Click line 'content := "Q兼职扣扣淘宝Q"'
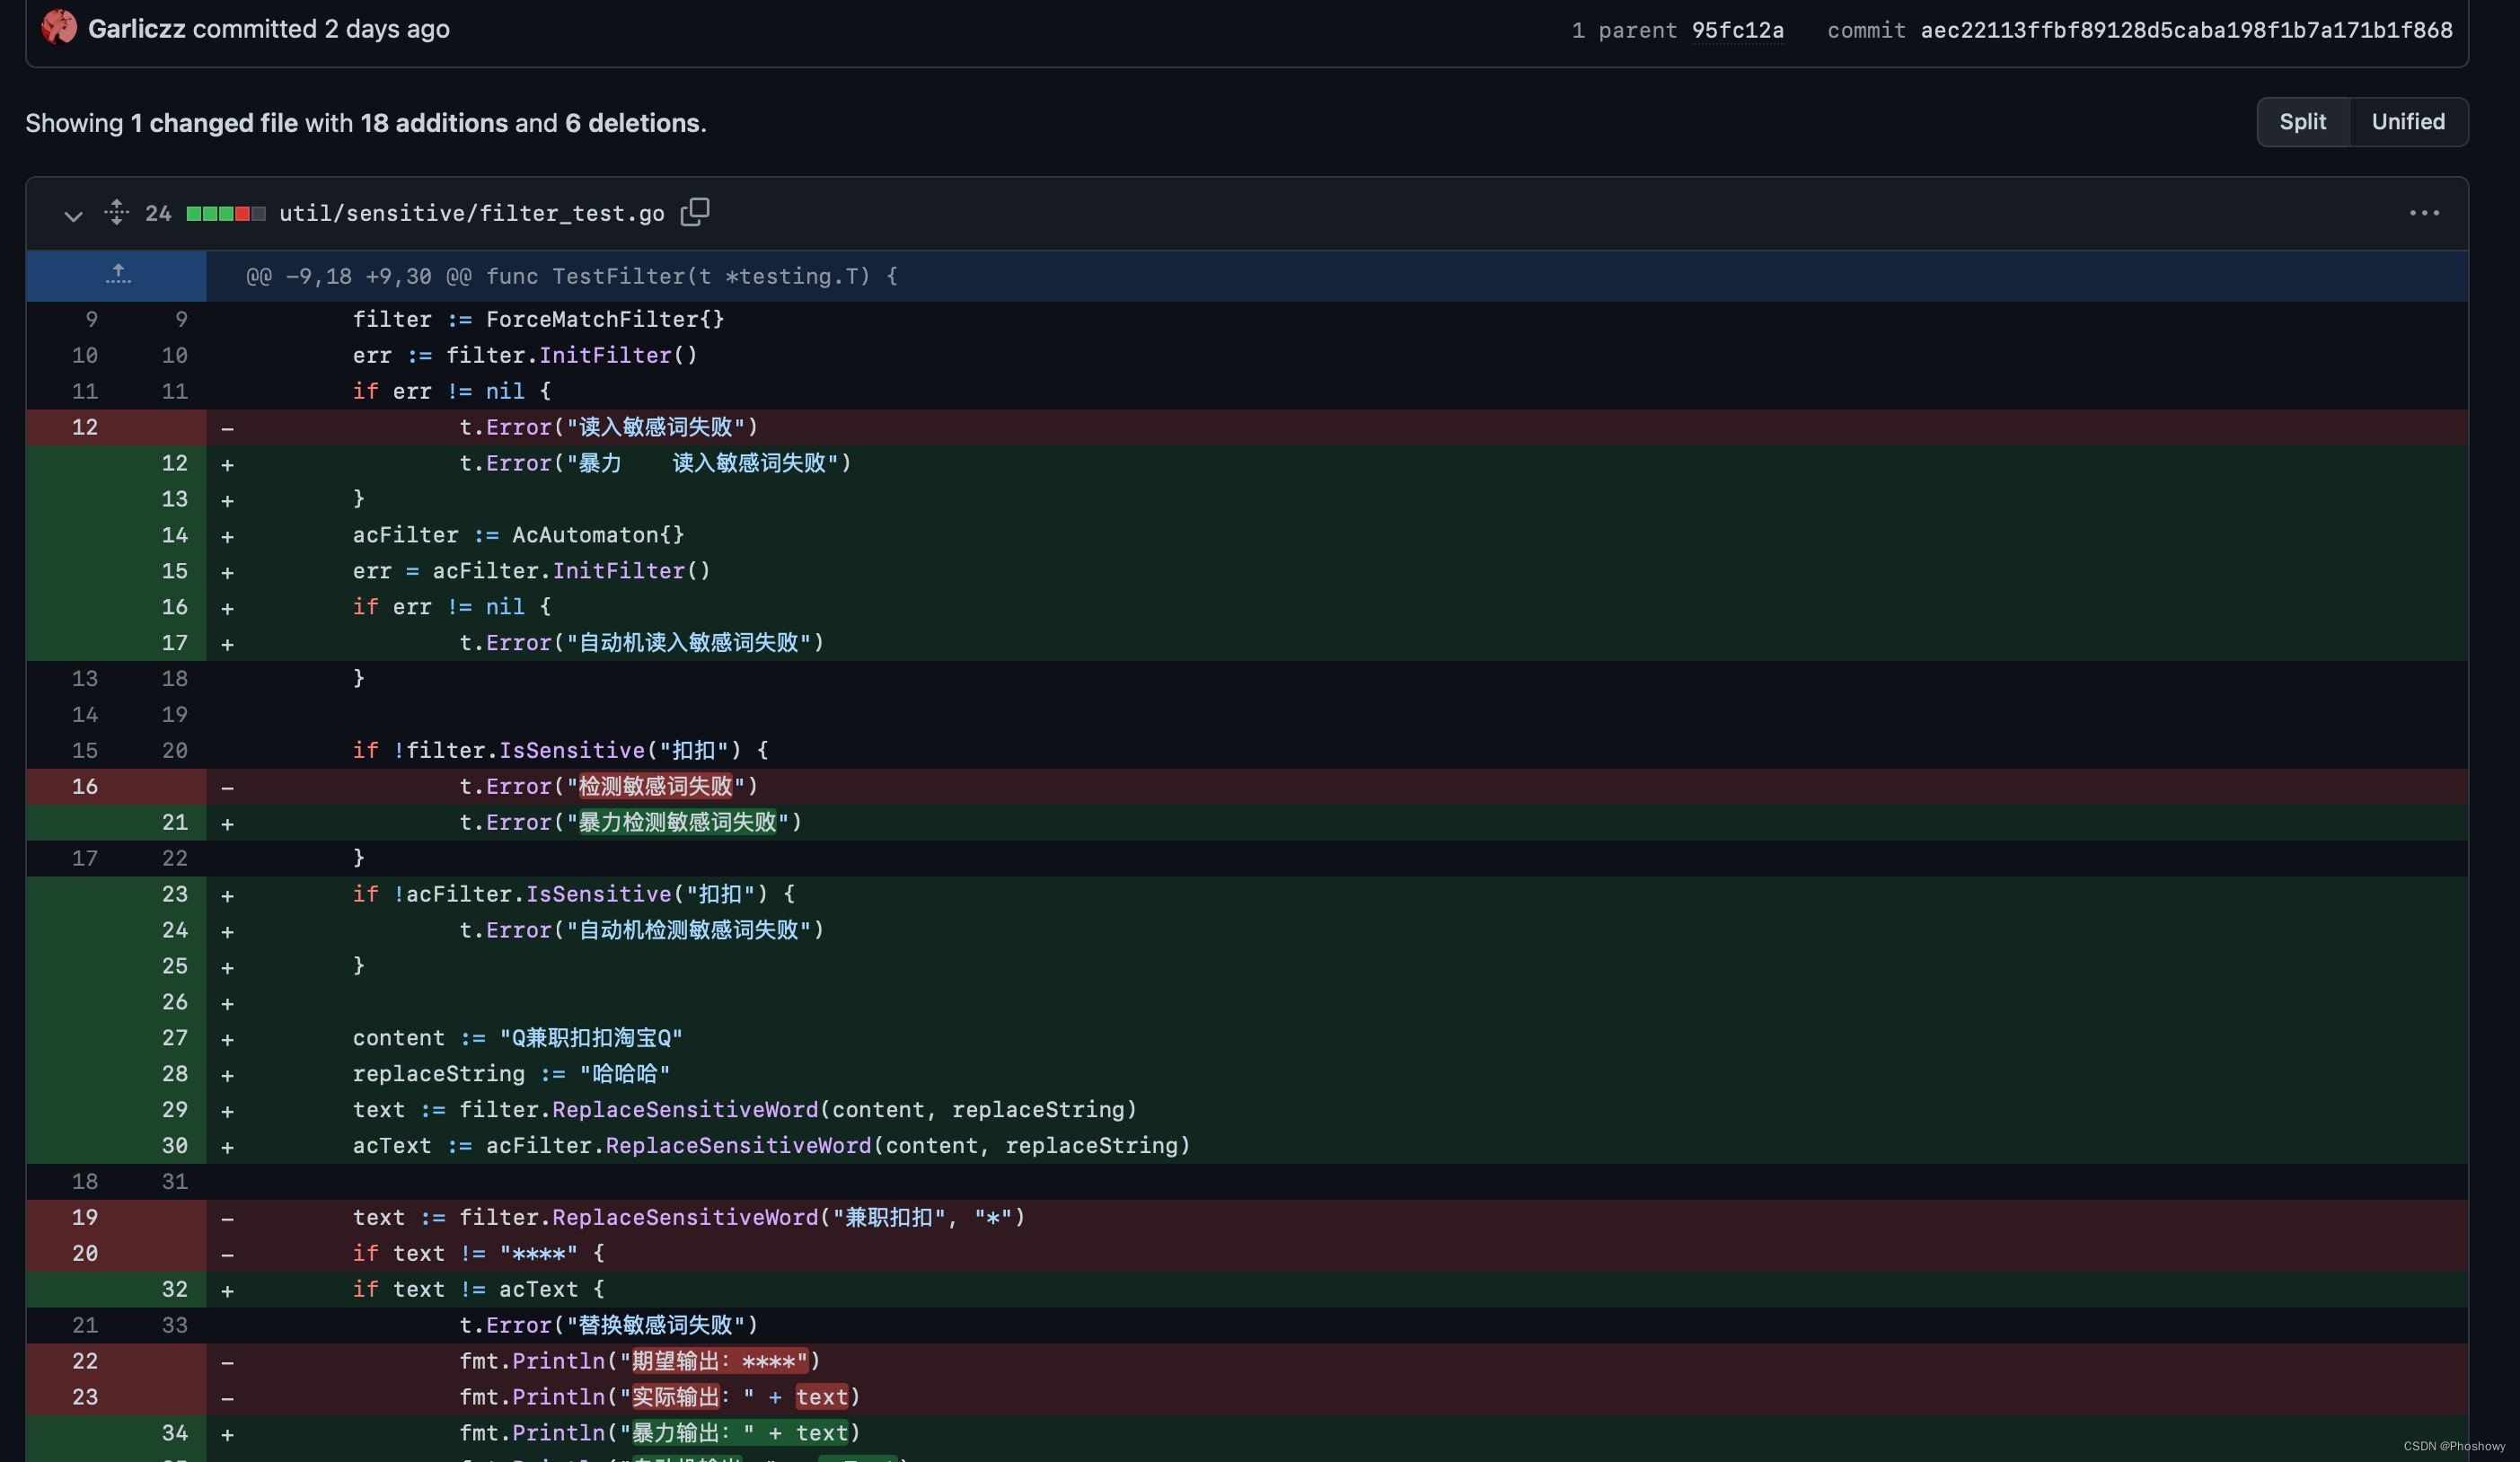 517,1038
